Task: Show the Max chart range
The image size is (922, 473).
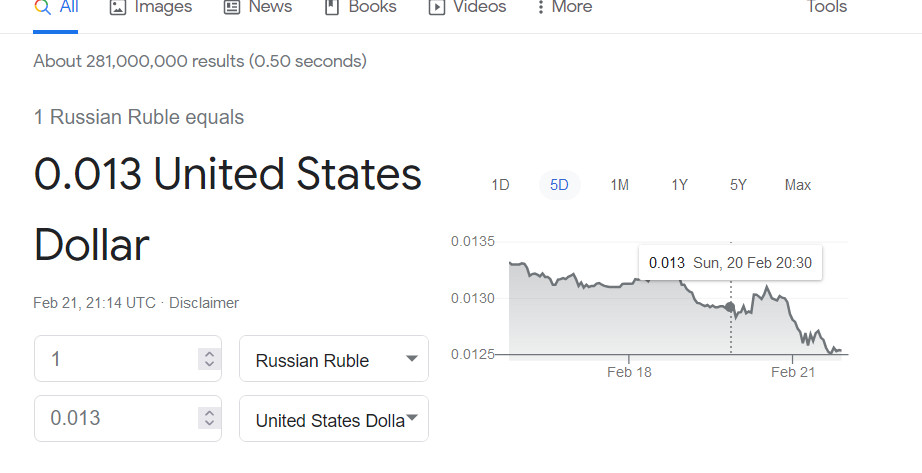Action: [x=798, y=185]
